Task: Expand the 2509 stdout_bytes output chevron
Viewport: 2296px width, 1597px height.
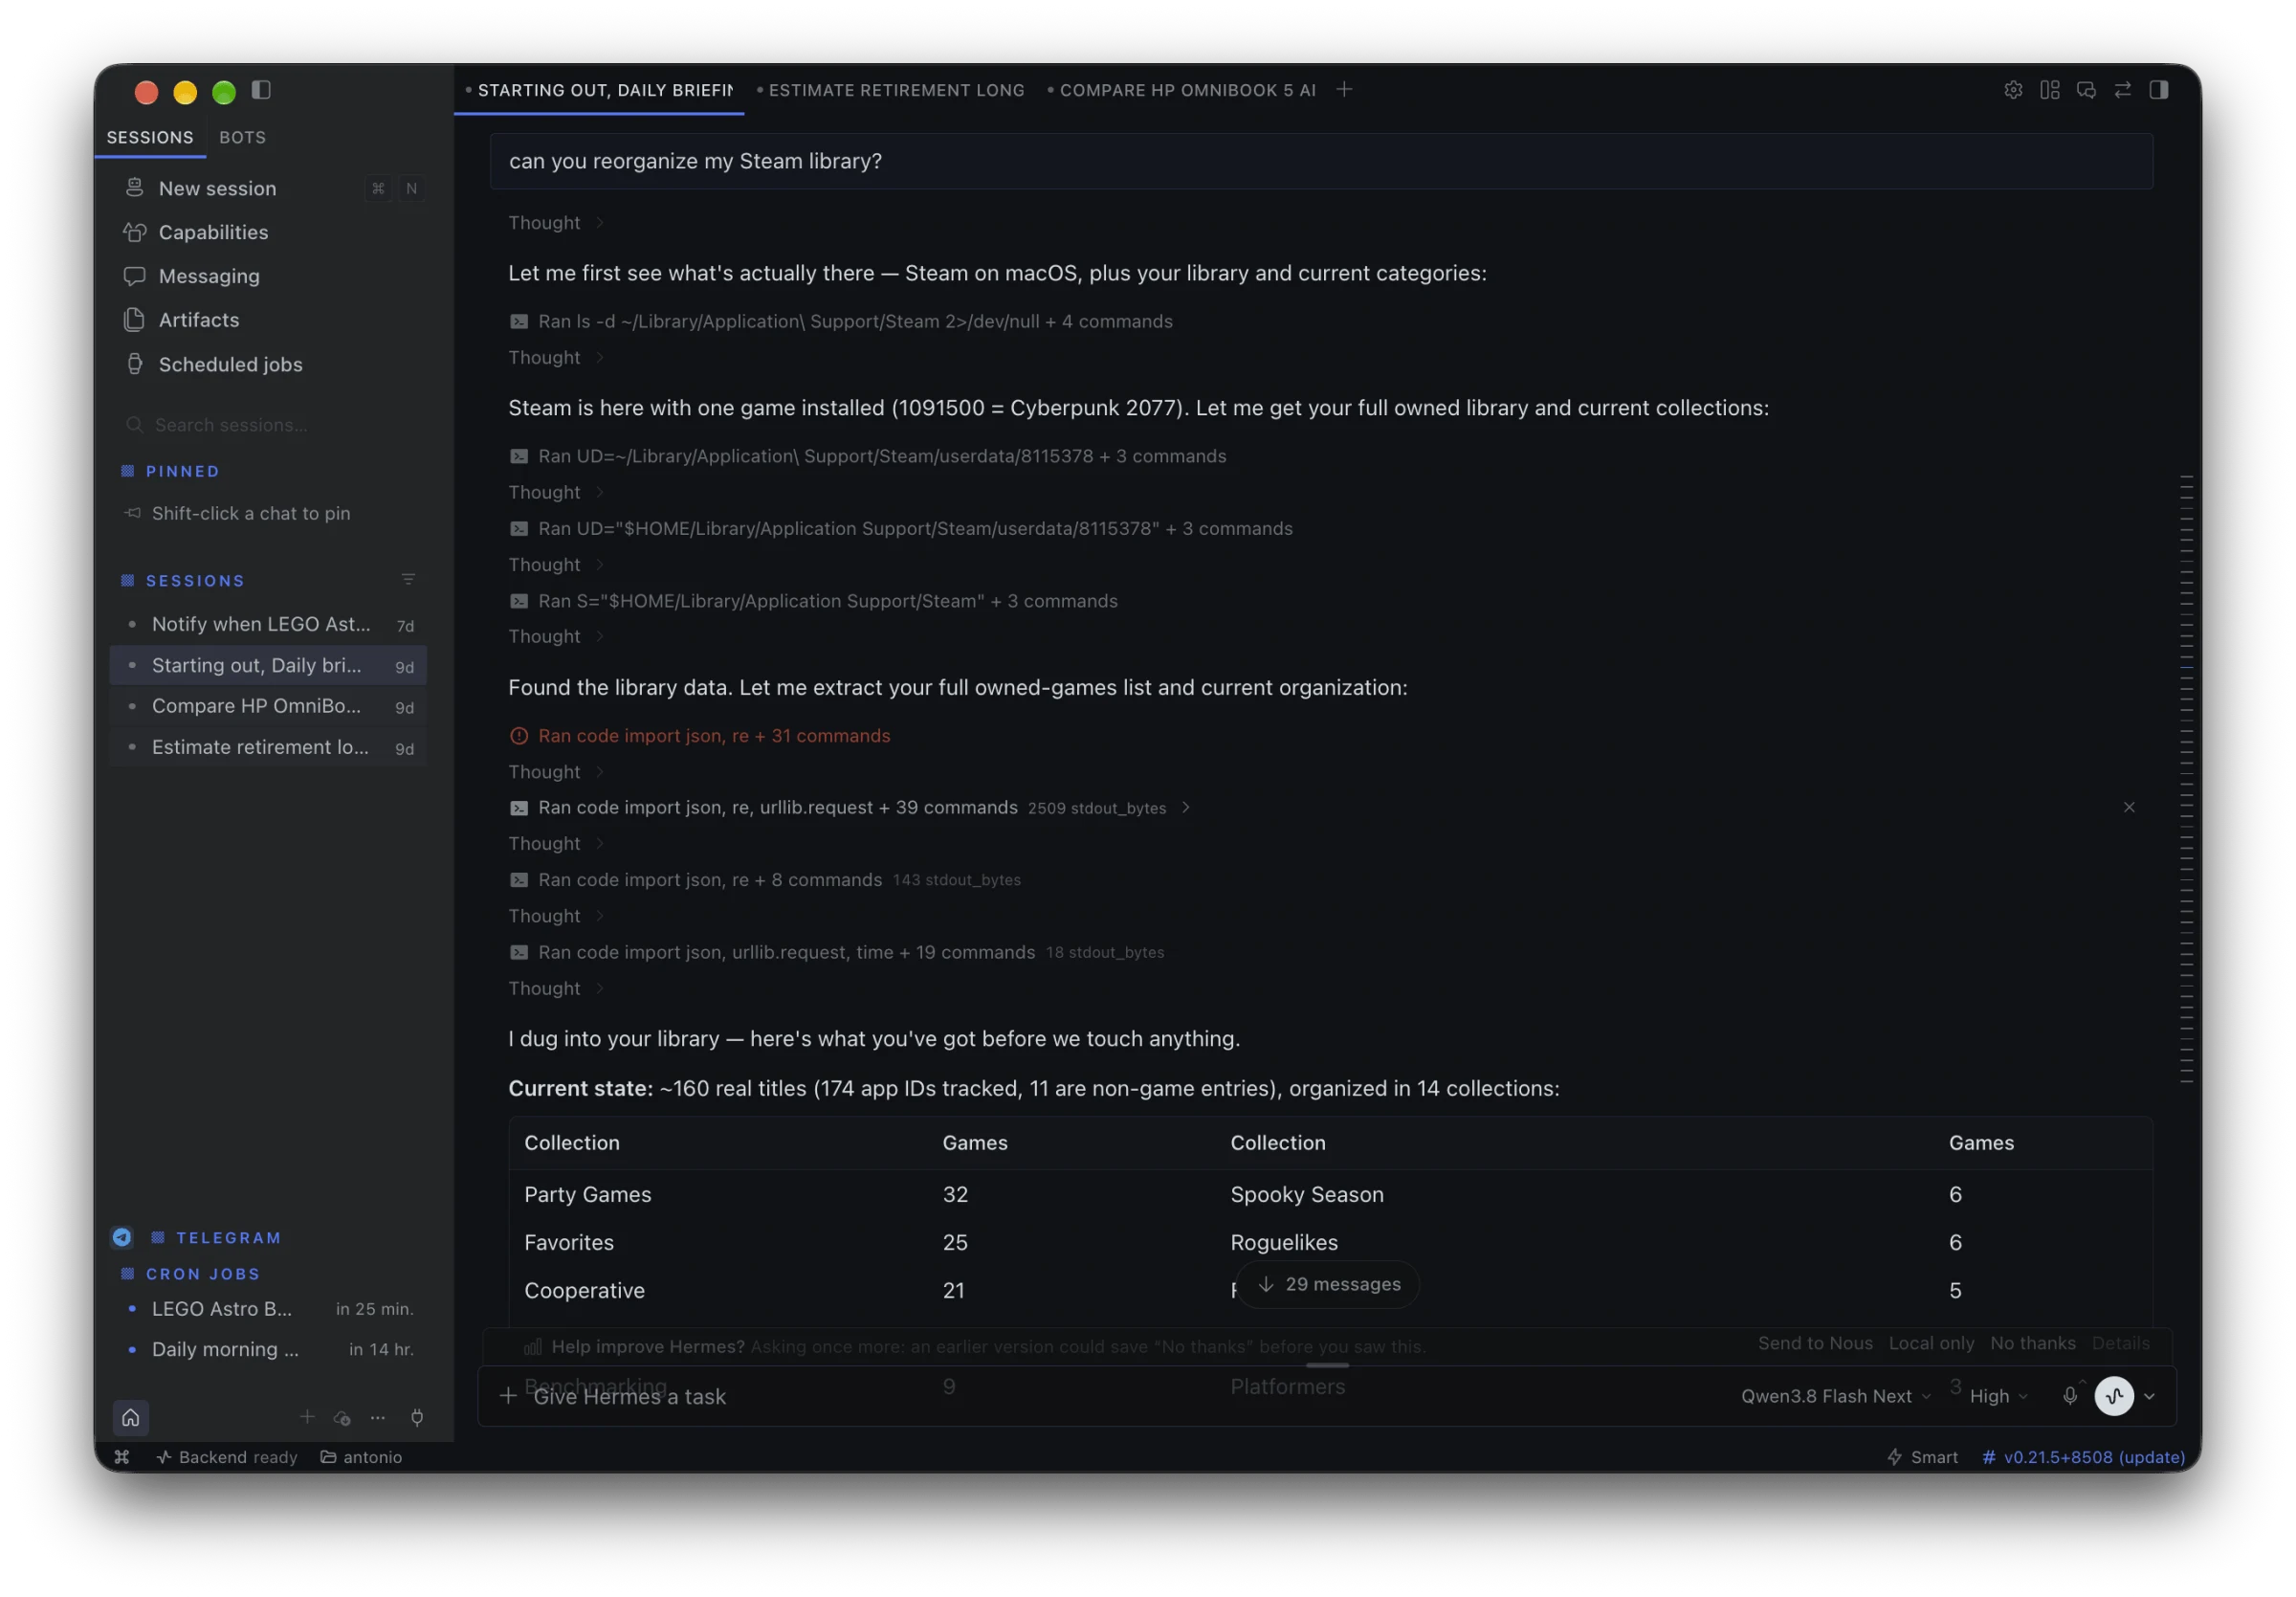Action: click(x=1186, y=808)
